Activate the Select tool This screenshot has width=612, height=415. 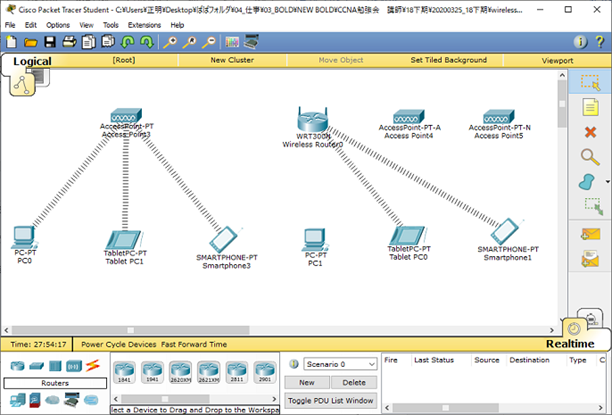[x=590, y=82]
